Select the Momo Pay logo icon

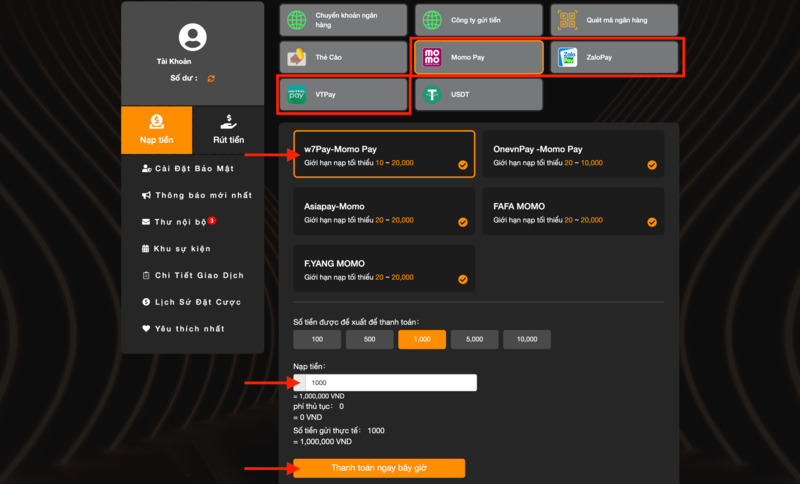pos(432,57)
